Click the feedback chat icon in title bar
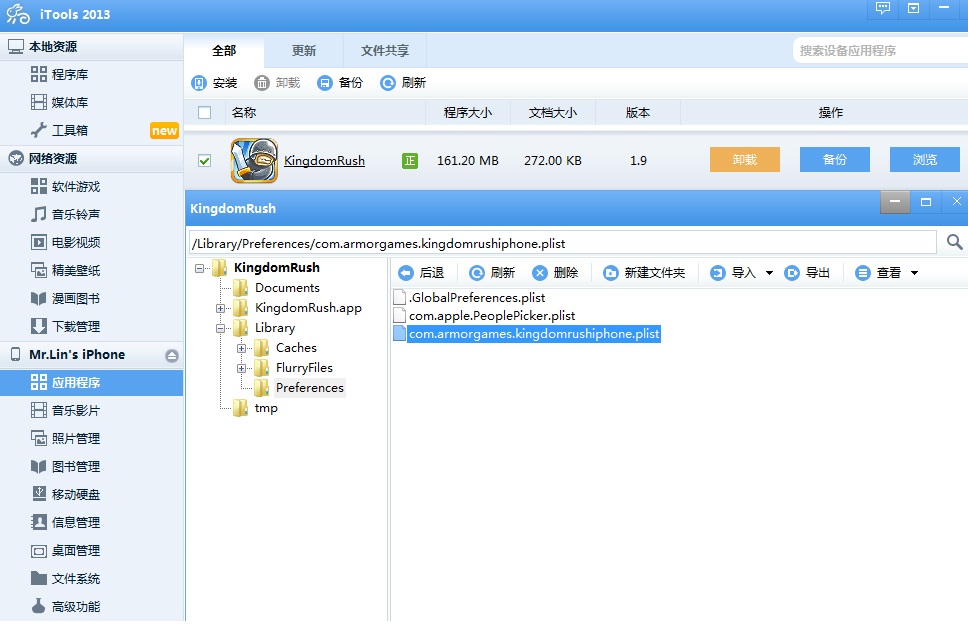Screen dimensions: 968x624 click(883, 8)
